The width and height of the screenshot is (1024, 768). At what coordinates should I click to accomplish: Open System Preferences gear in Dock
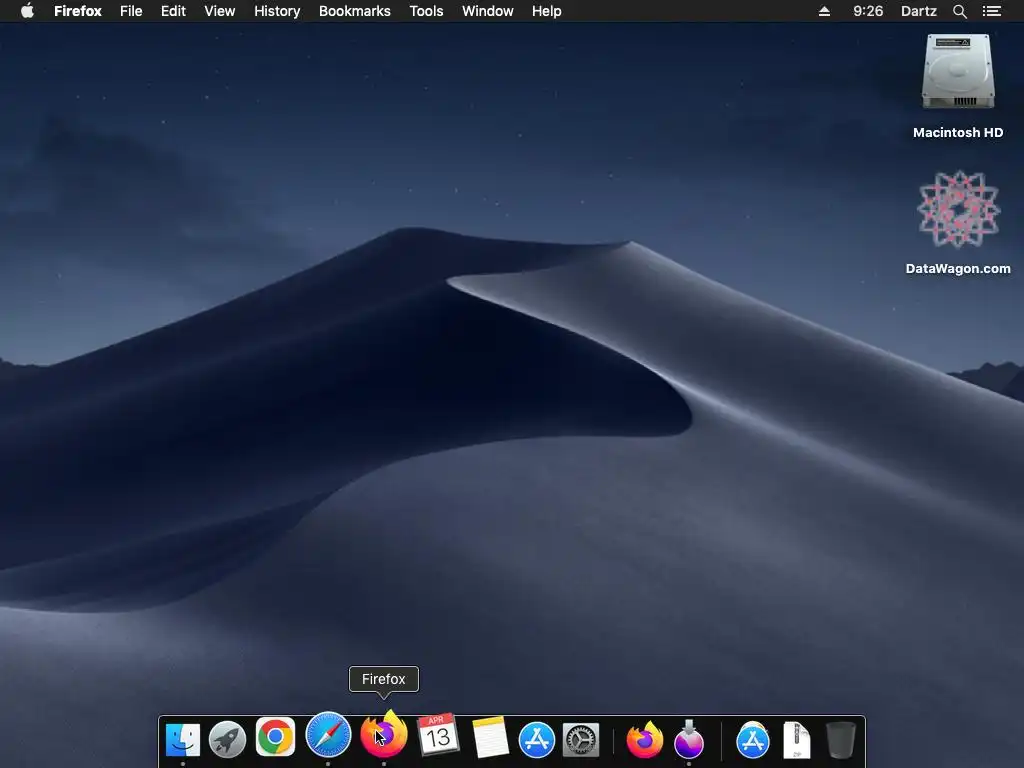point(581,740)
